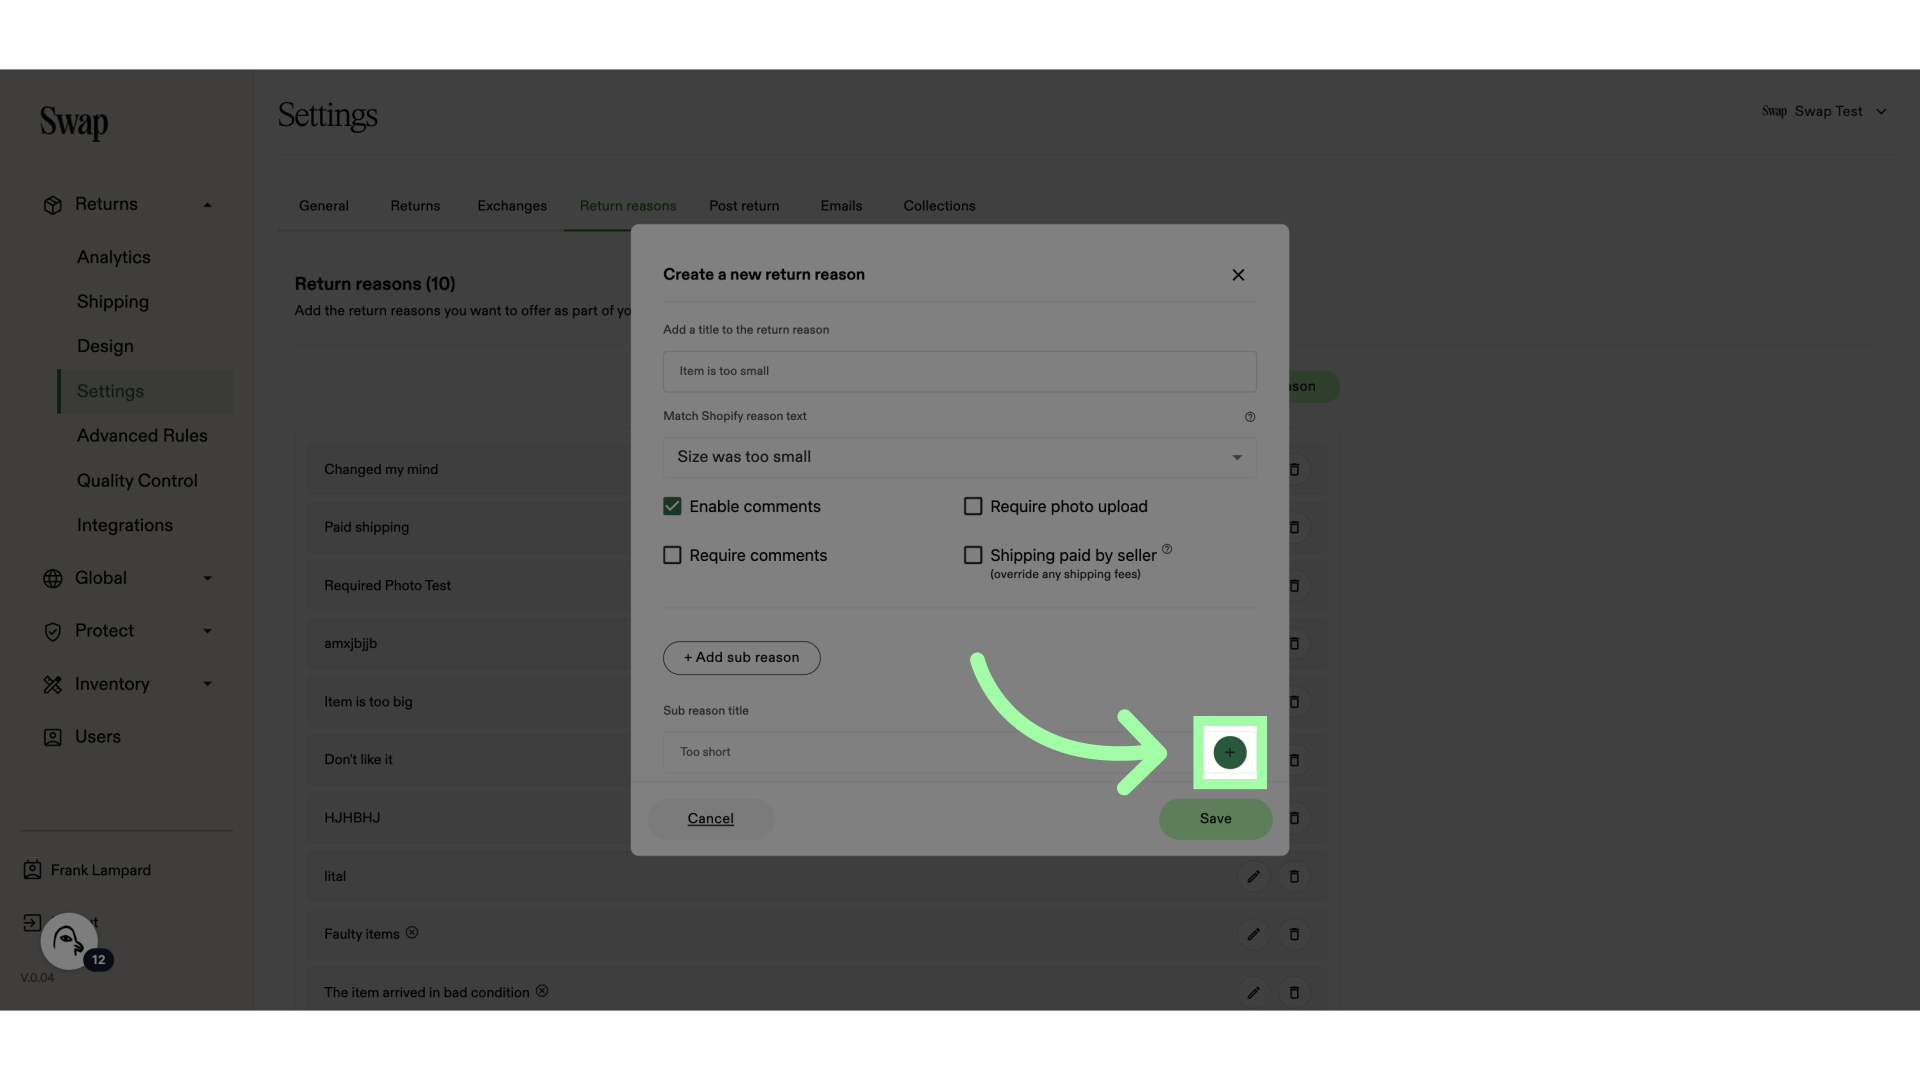
Task: Delete the Don't like it reason
Action: click(1294, 760)
